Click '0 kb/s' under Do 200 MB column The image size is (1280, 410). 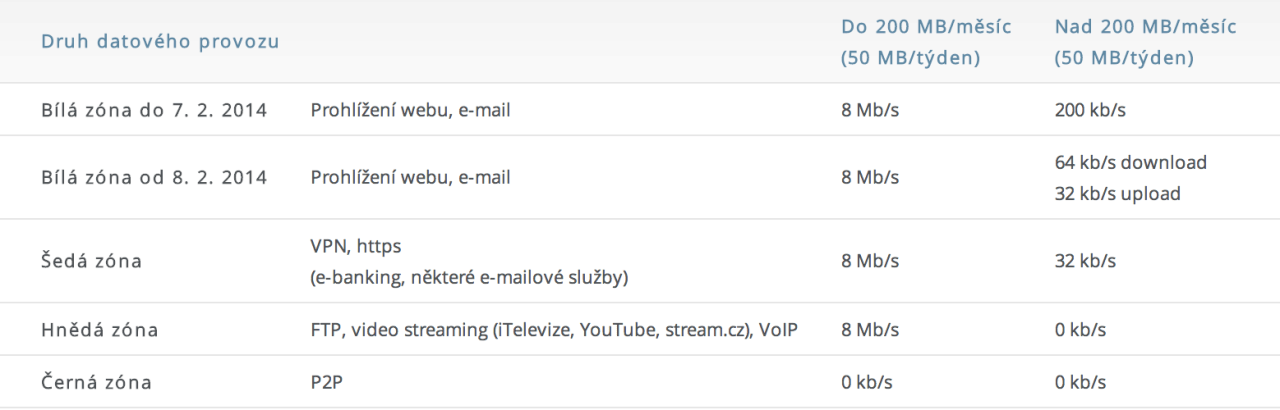[x=867, y=382]
